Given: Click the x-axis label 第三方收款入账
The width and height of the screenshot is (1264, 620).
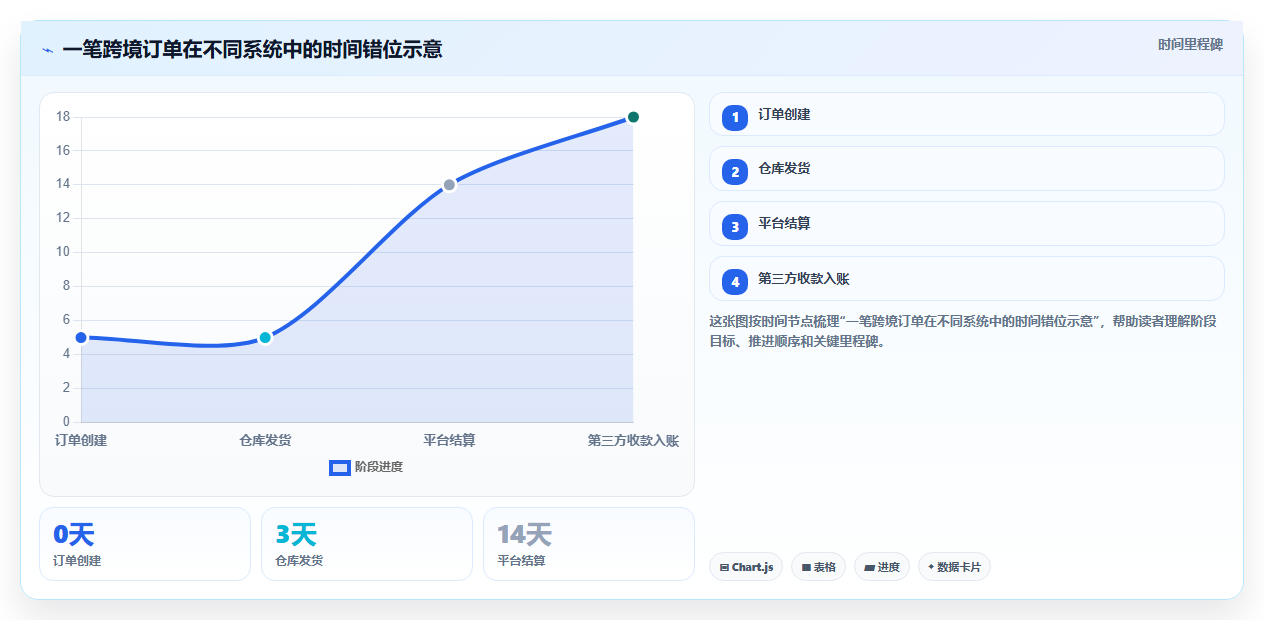Looking at the screenshot, I should (633, 441).
